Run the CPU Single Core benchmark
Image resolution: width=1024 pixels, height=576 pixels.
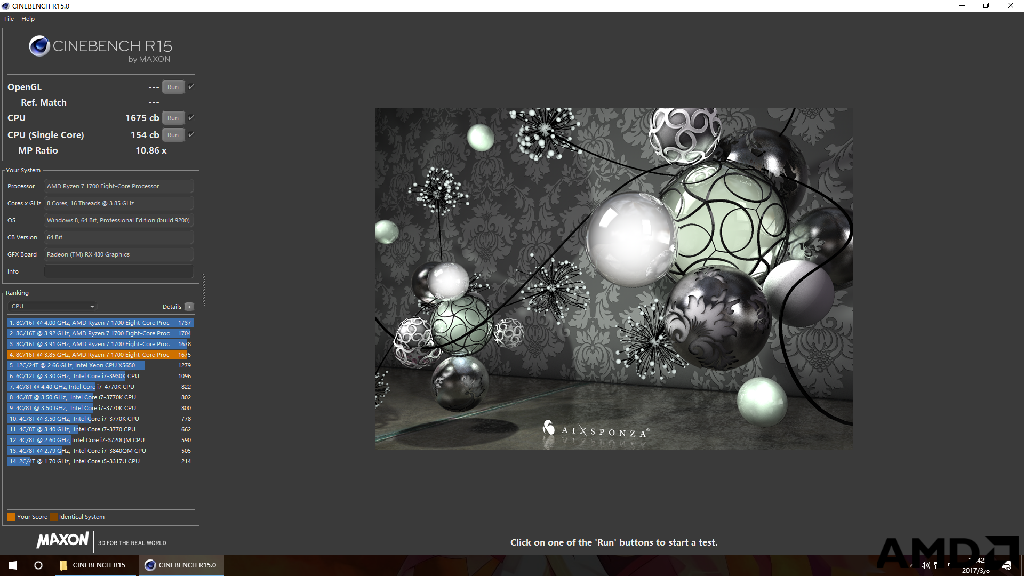173,135
